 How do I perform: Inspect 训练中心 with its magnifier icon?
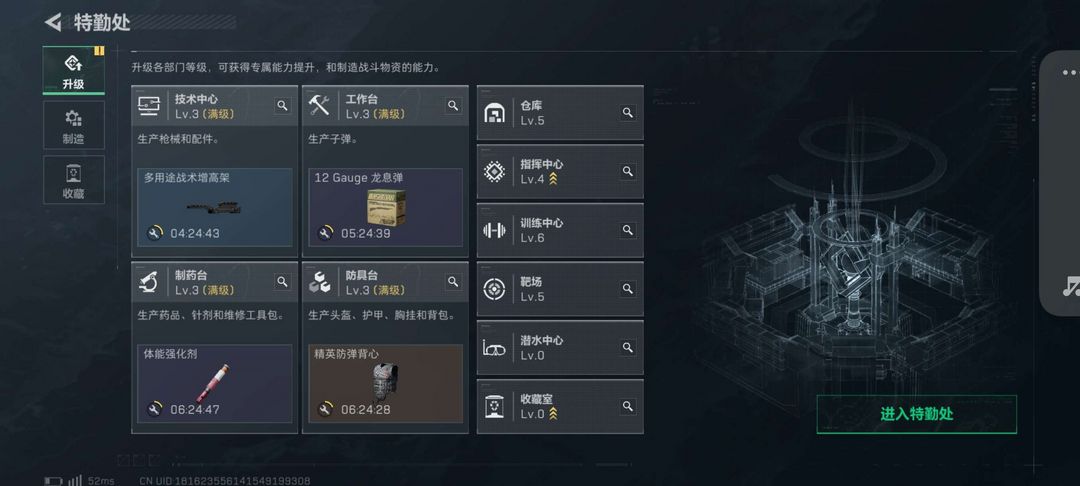(627, 230)
